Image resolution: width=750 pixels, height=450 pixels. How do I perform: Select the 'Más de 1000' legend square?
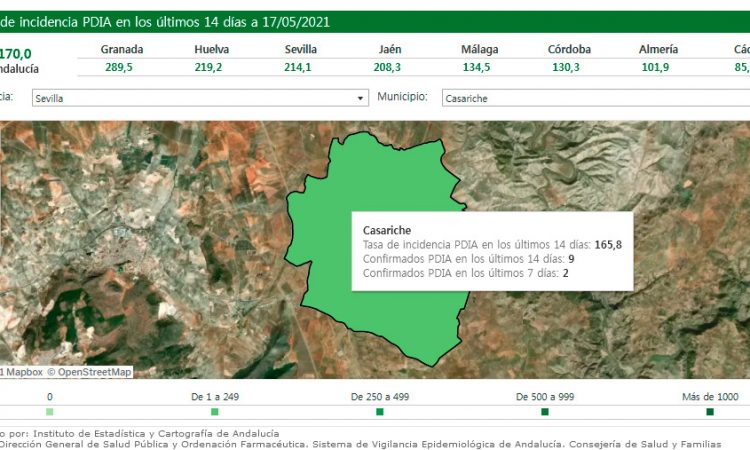709,411
